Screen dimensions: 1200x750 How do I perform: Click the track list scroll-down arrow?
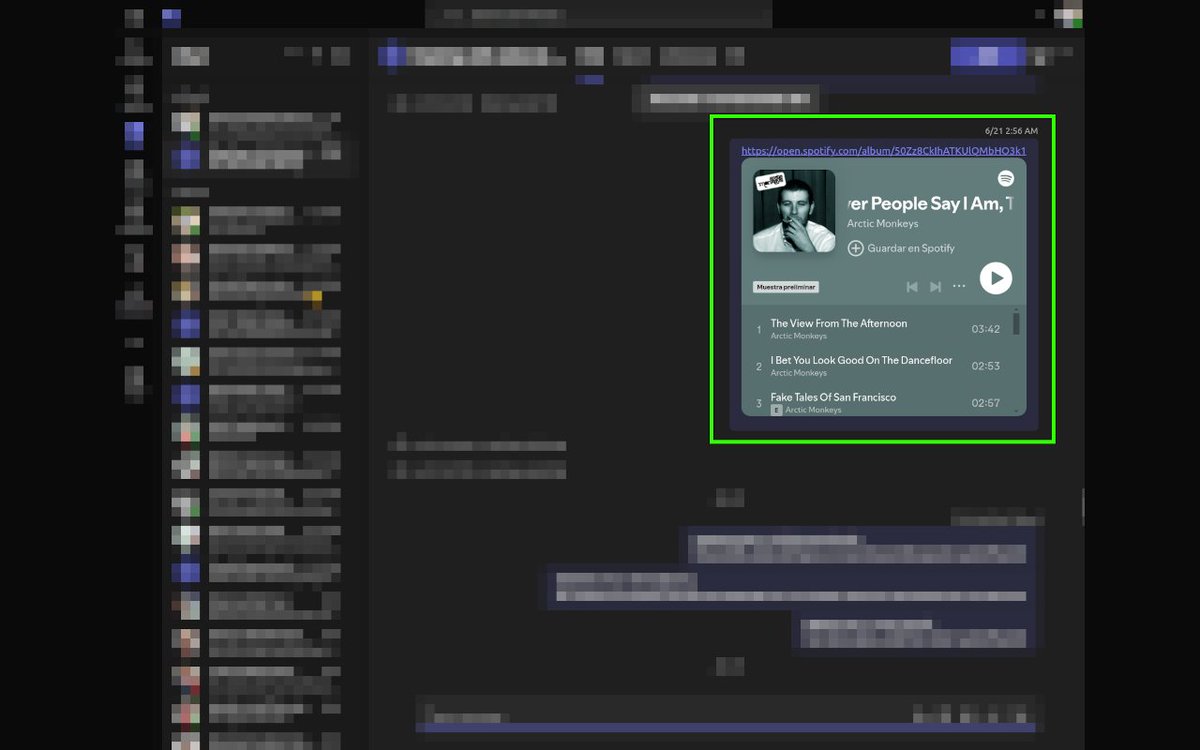[1016, 410]
